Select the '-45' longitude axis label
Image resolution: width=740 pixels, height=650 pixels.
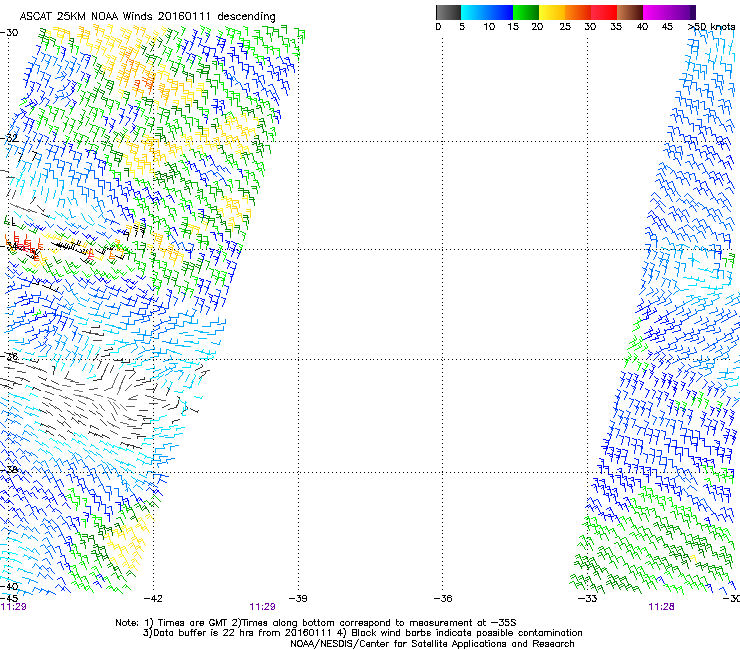[9, 599]
